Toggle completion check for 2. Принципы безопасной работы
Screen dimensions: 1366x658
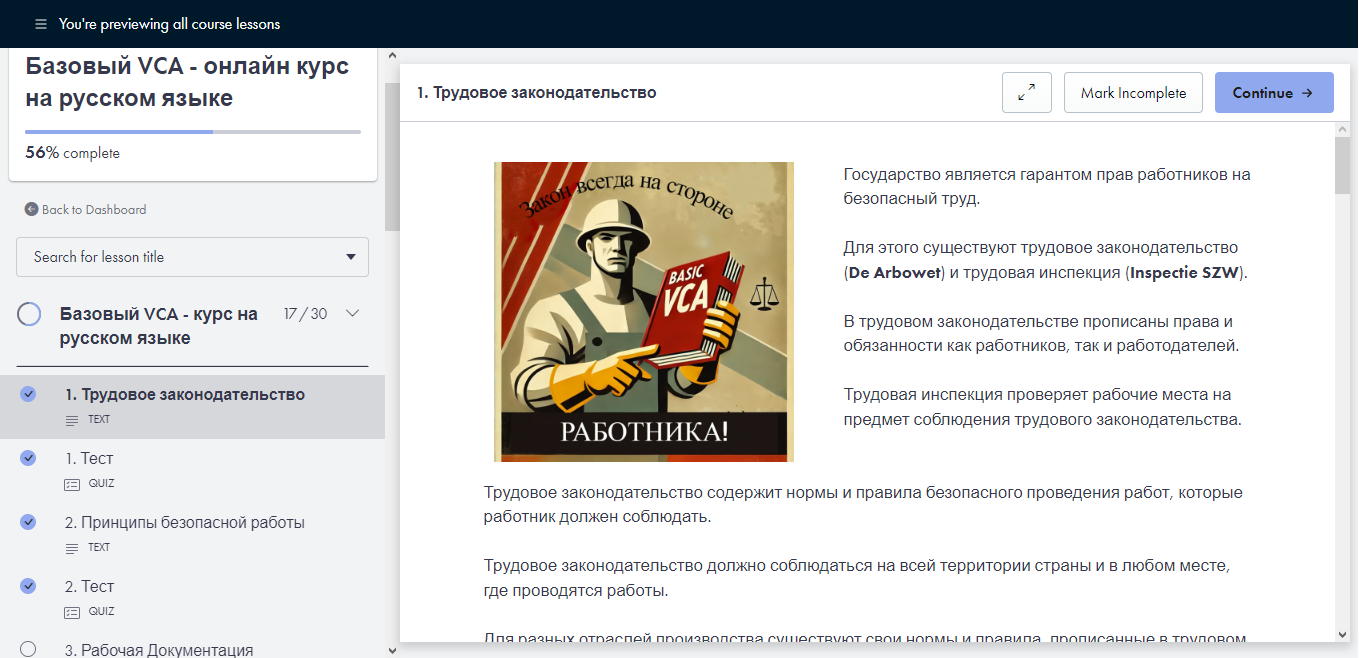(28, 522)
